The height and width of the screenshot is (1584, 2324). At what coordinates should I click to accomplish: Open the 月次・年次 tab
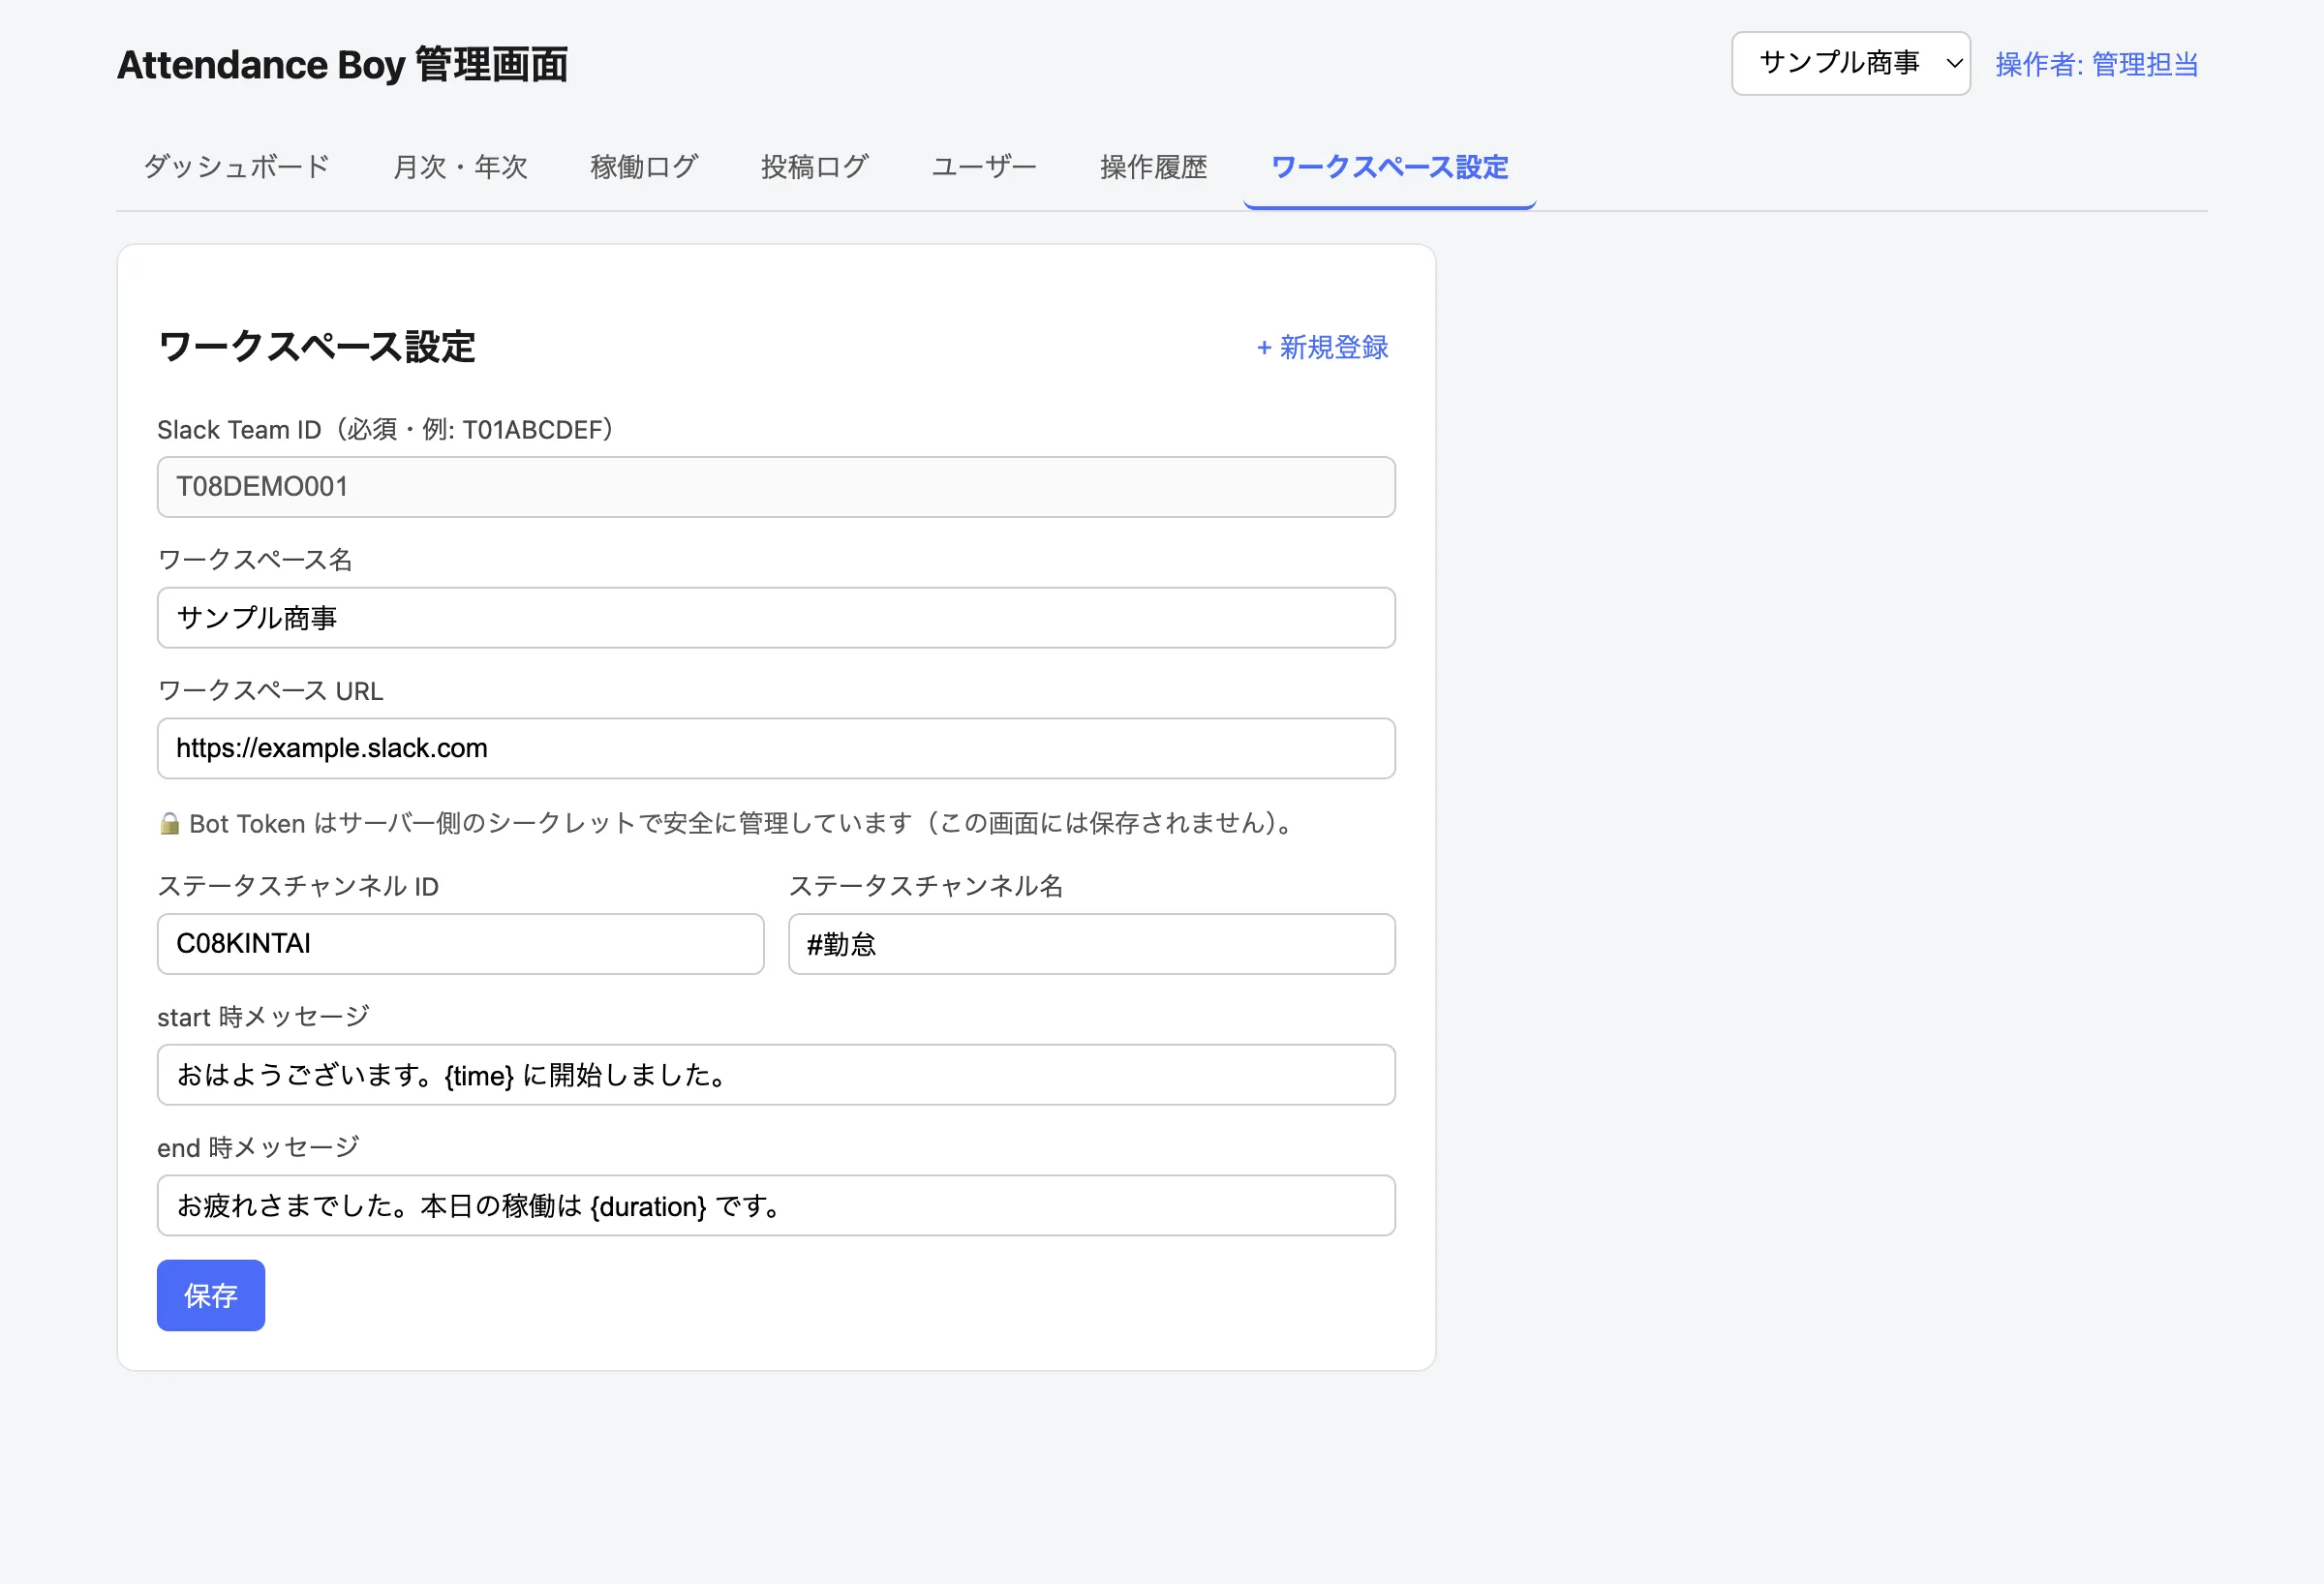tap(460, 166)
